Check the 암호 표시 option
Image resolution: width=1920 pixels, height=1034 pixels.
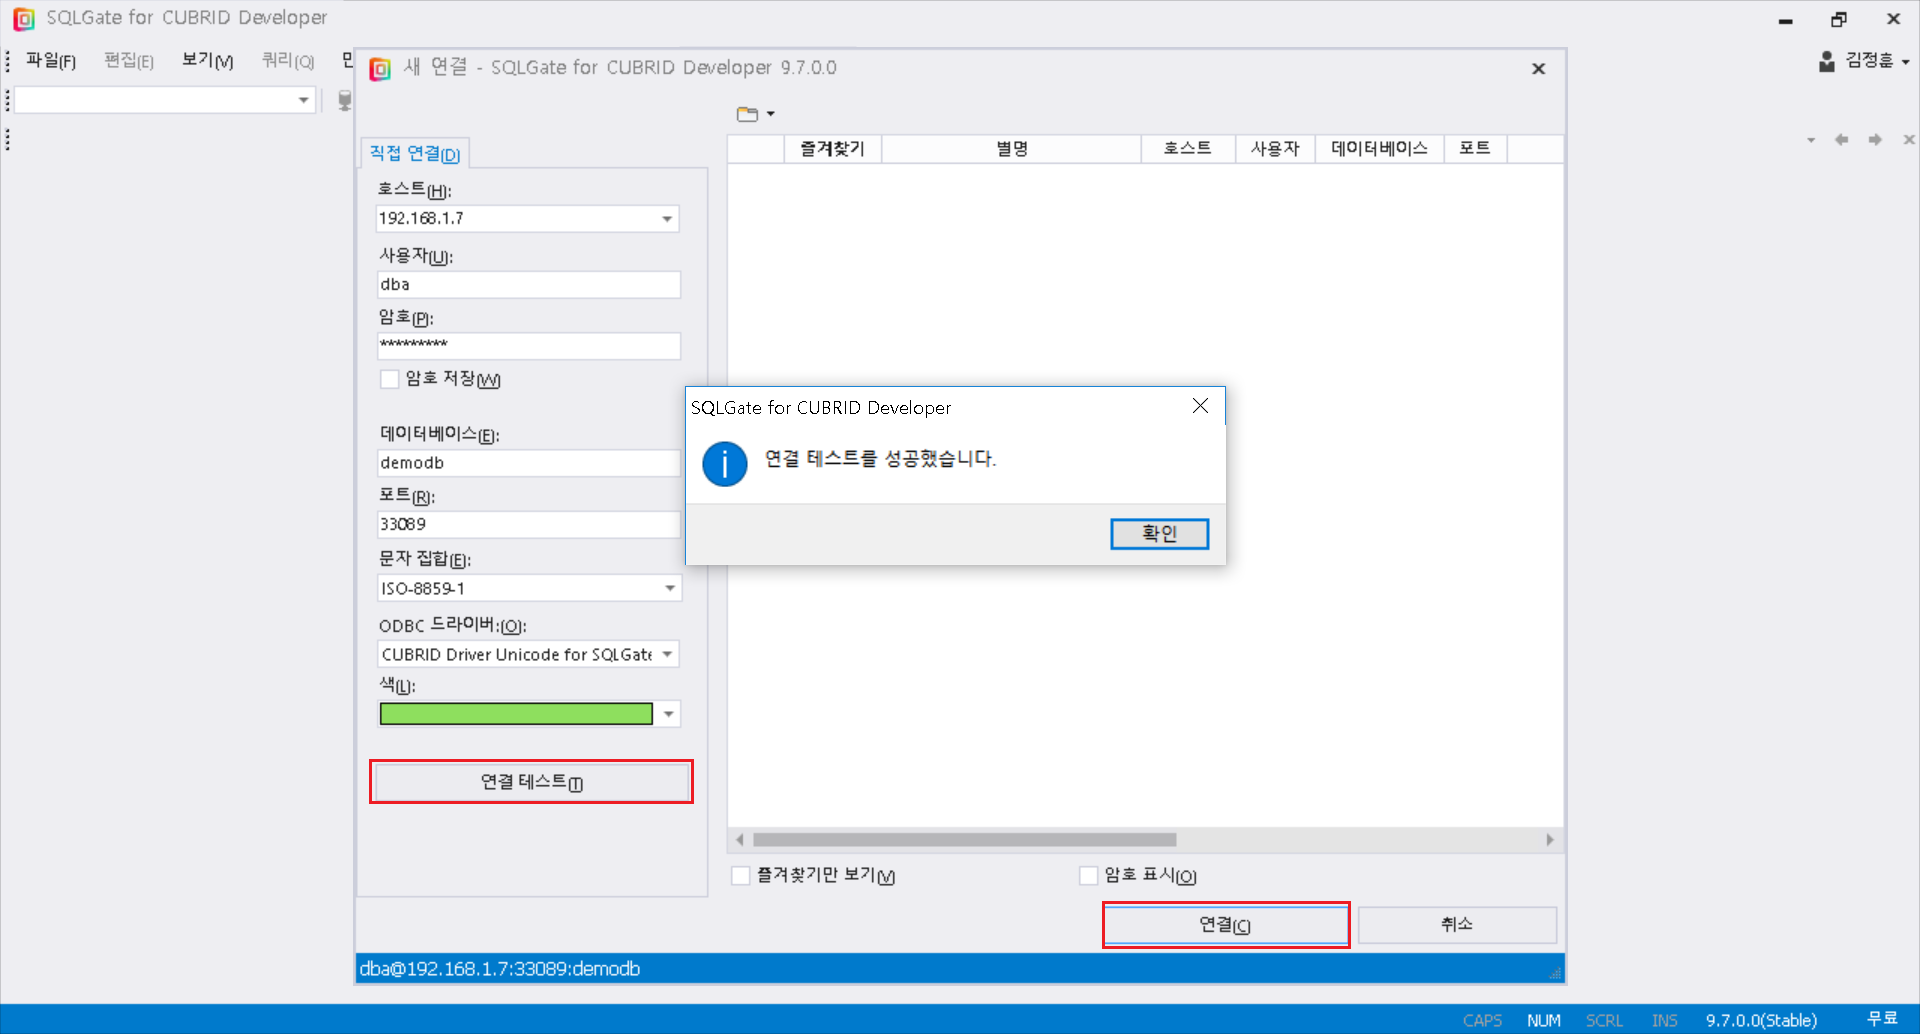1089,876
